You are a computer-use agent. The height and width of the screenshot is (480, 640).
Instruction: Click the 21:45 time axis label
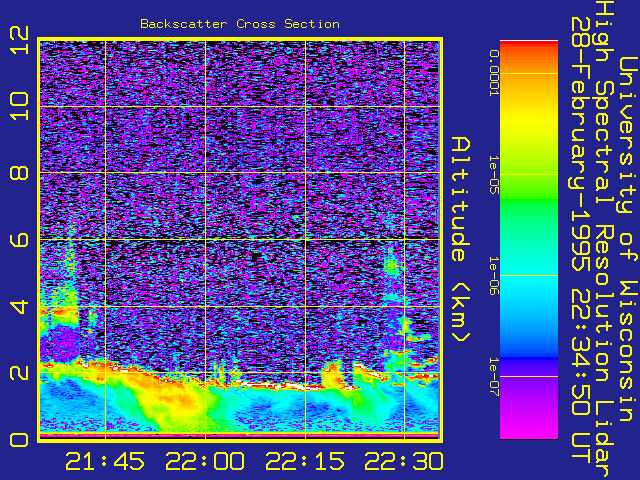tap(105, 461)
